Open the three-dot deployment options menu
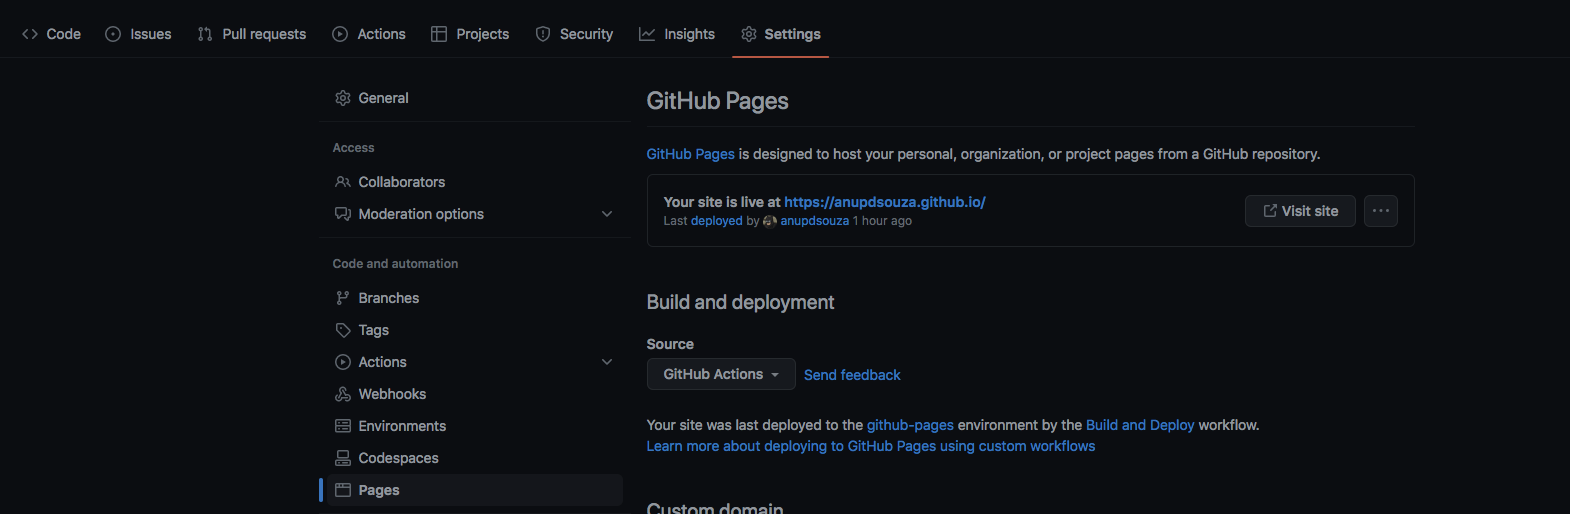 (x=1380, y=211)
